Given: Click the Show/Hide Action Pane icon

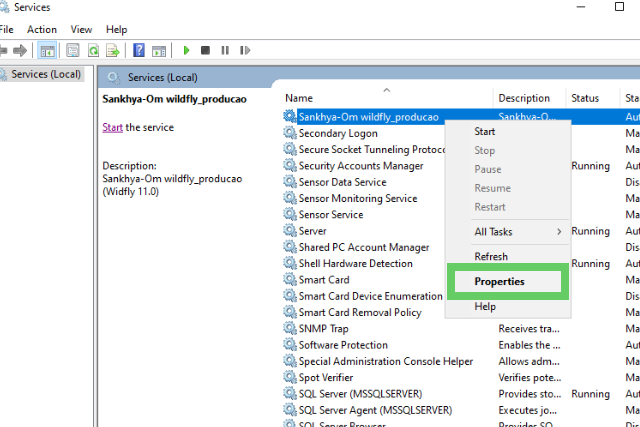Looking at the screenshot, I should pos(159,51).
